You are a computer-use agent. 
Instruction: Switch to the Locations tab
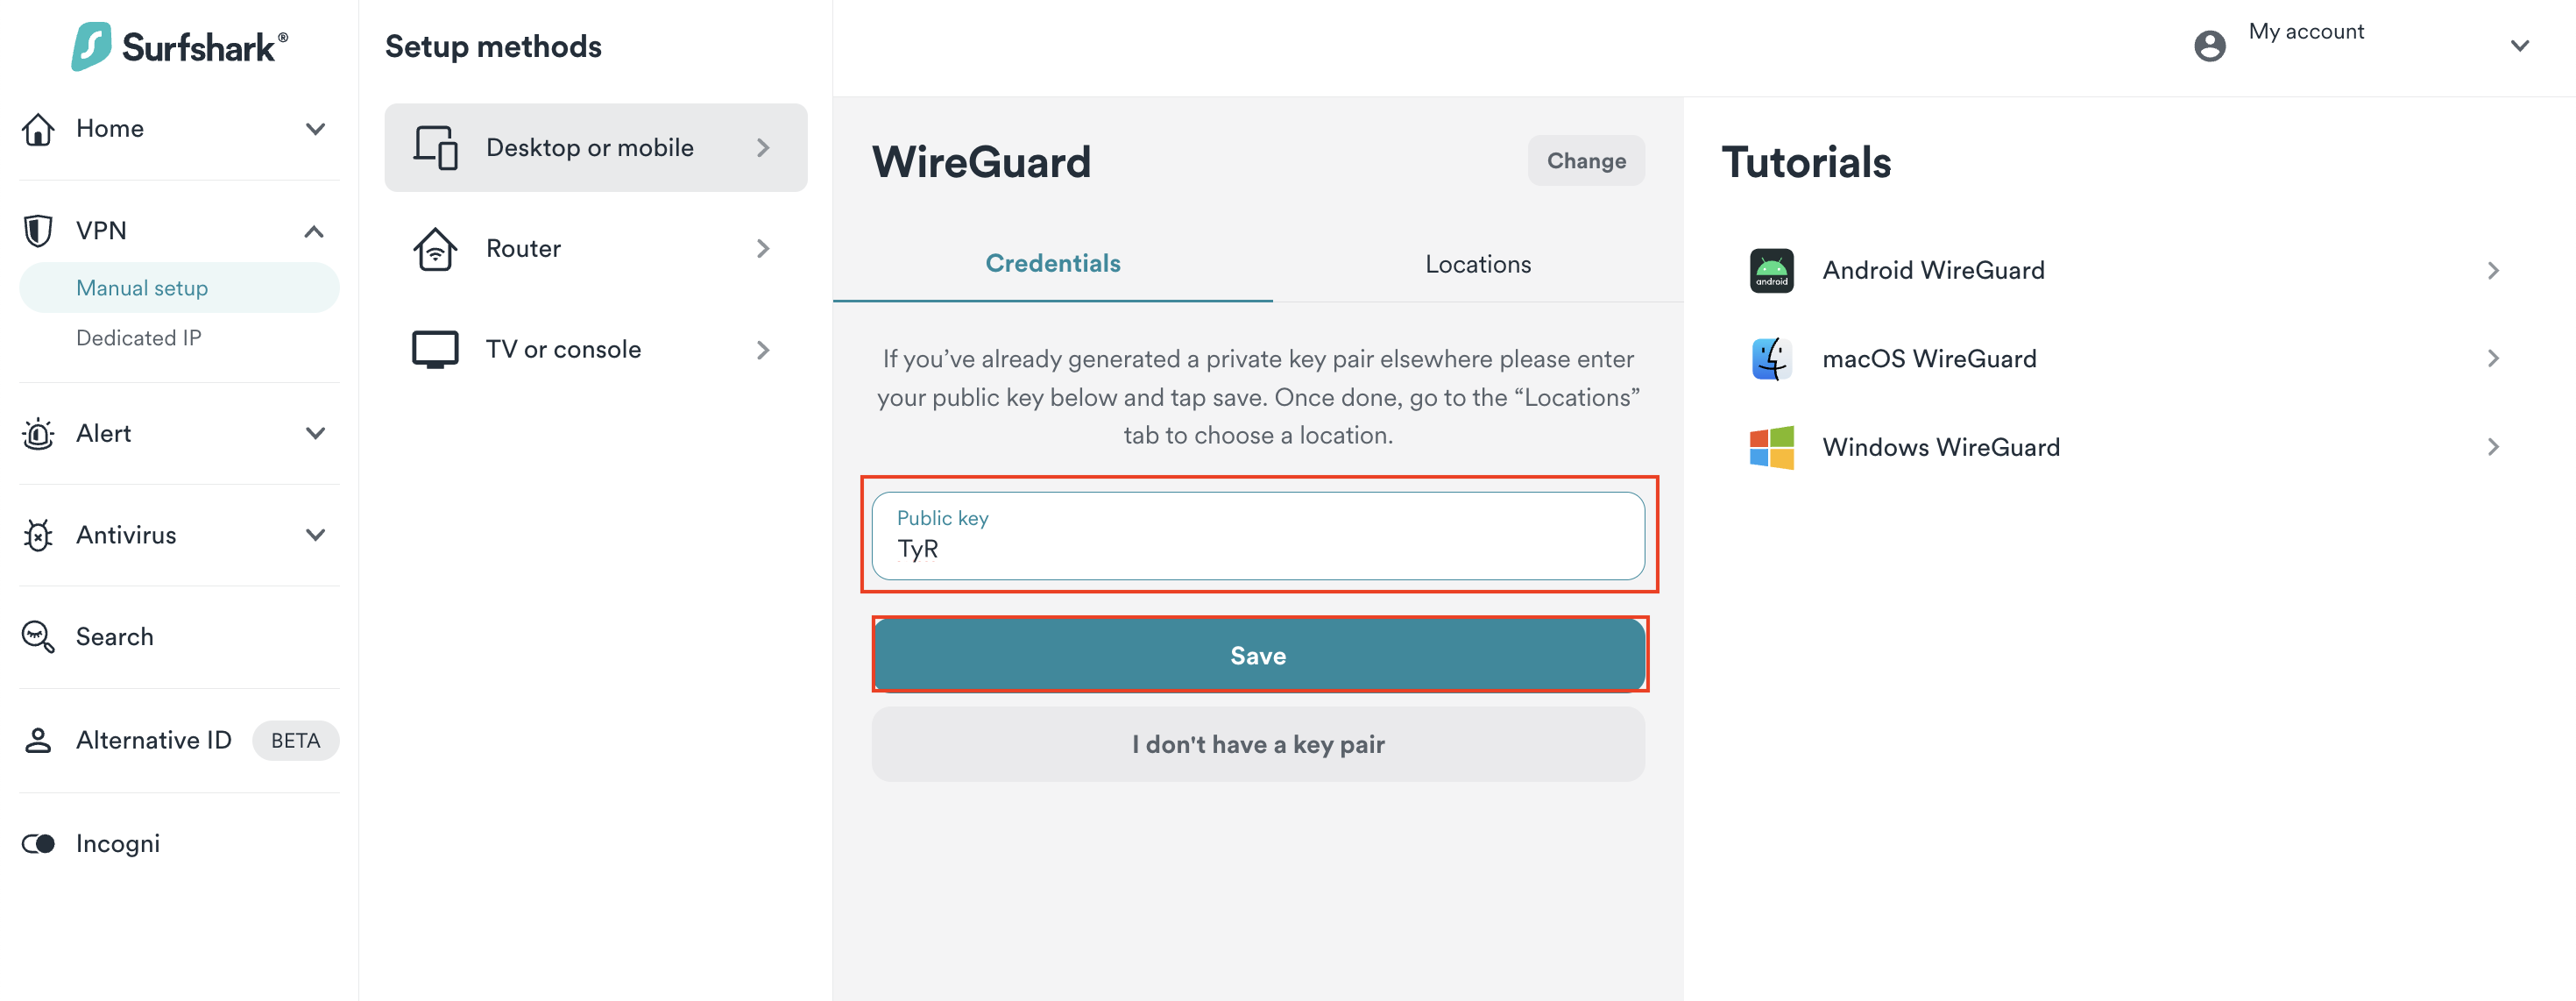(1477, 264)
